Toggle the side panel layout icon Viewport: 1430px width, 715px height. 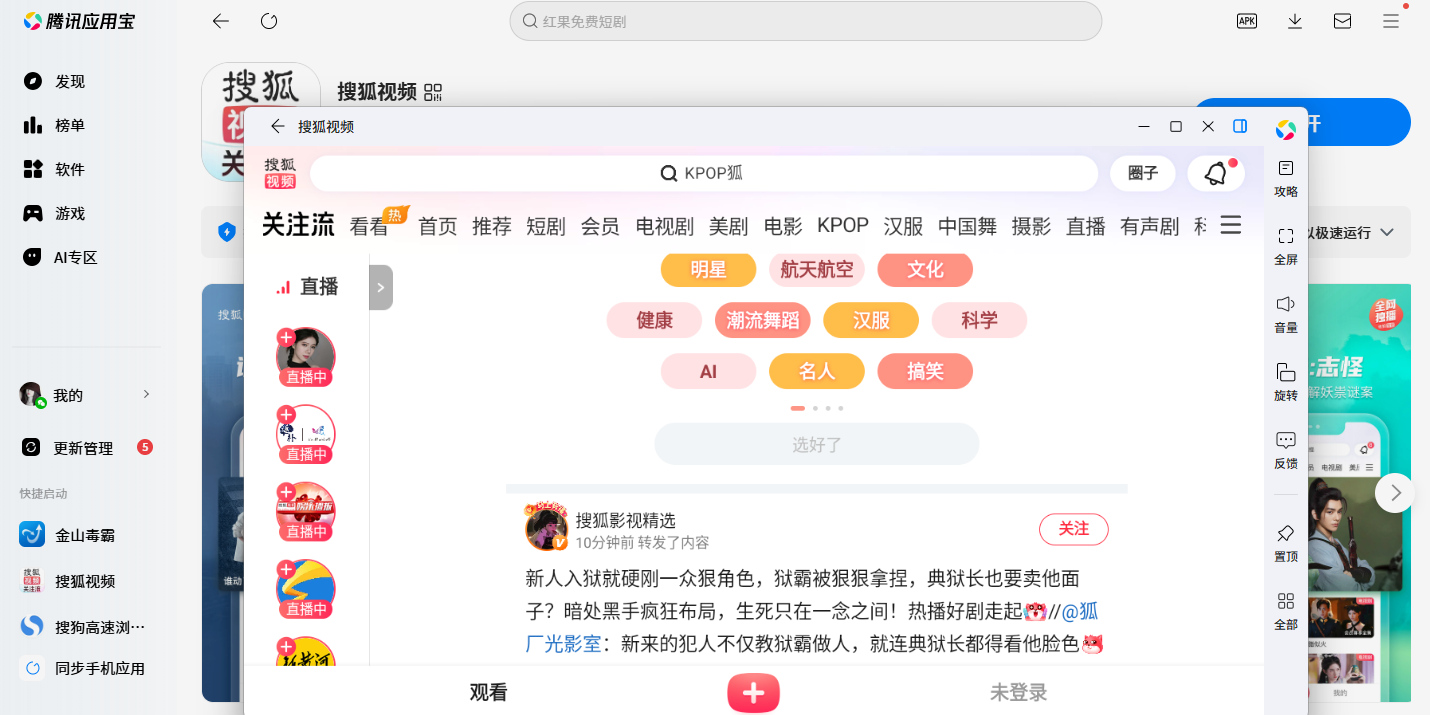pyautogui.click(x=1240, y=126)
